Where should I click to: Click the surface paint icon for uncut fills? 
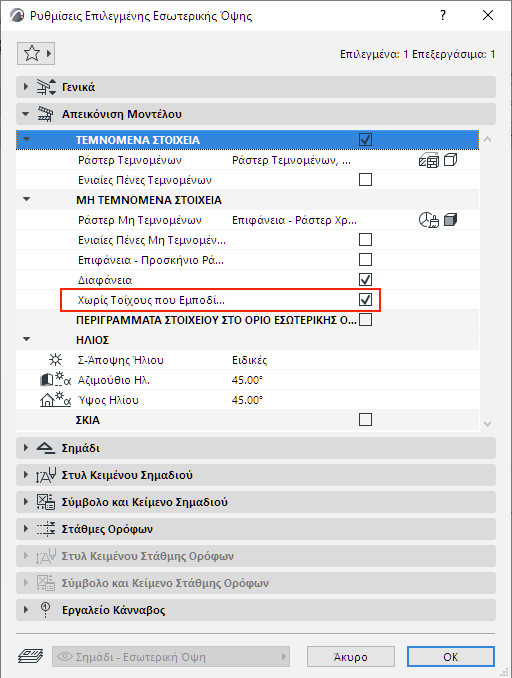pyautogui.click(x=429, y=220)
